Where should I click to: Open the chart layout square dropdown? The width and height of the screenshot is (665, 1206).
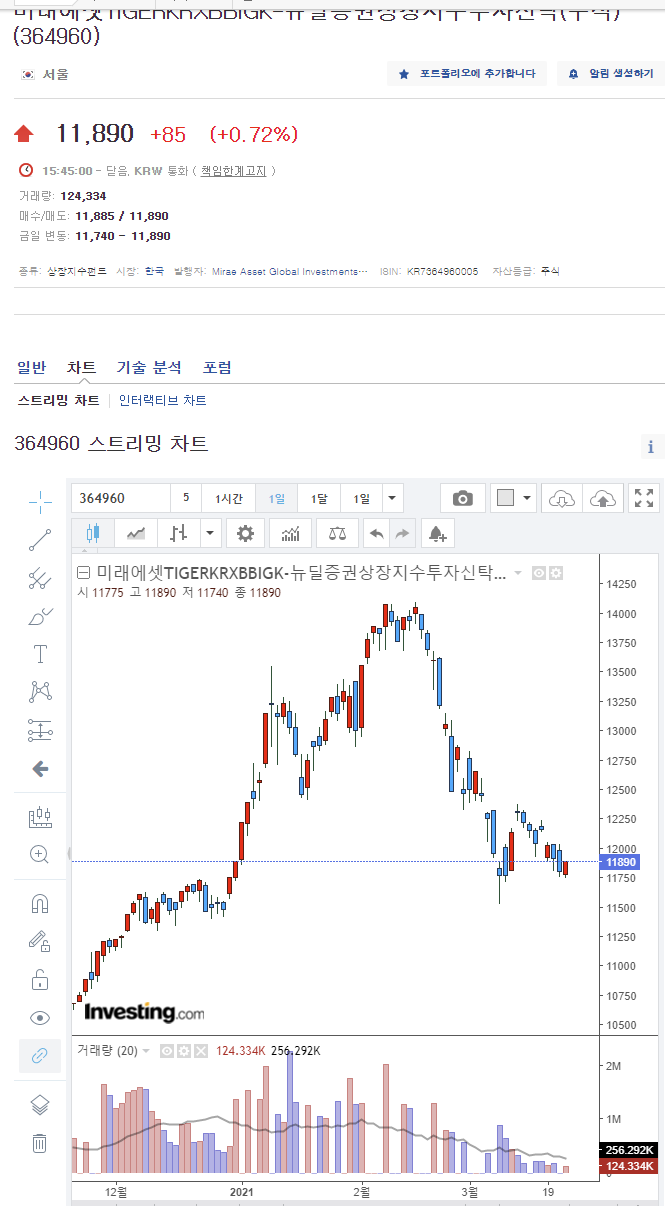point(516,498)
